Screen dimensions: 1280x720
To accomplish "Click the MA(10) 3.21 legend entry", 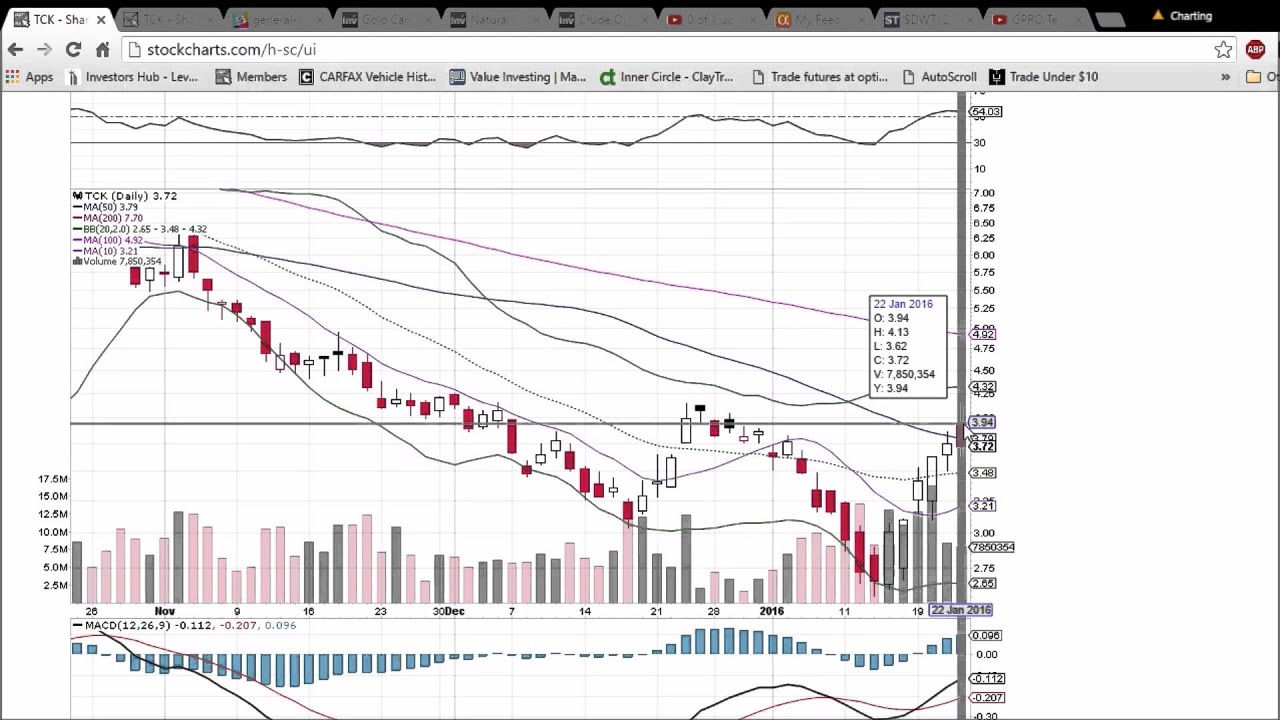I will pos(105,251).
